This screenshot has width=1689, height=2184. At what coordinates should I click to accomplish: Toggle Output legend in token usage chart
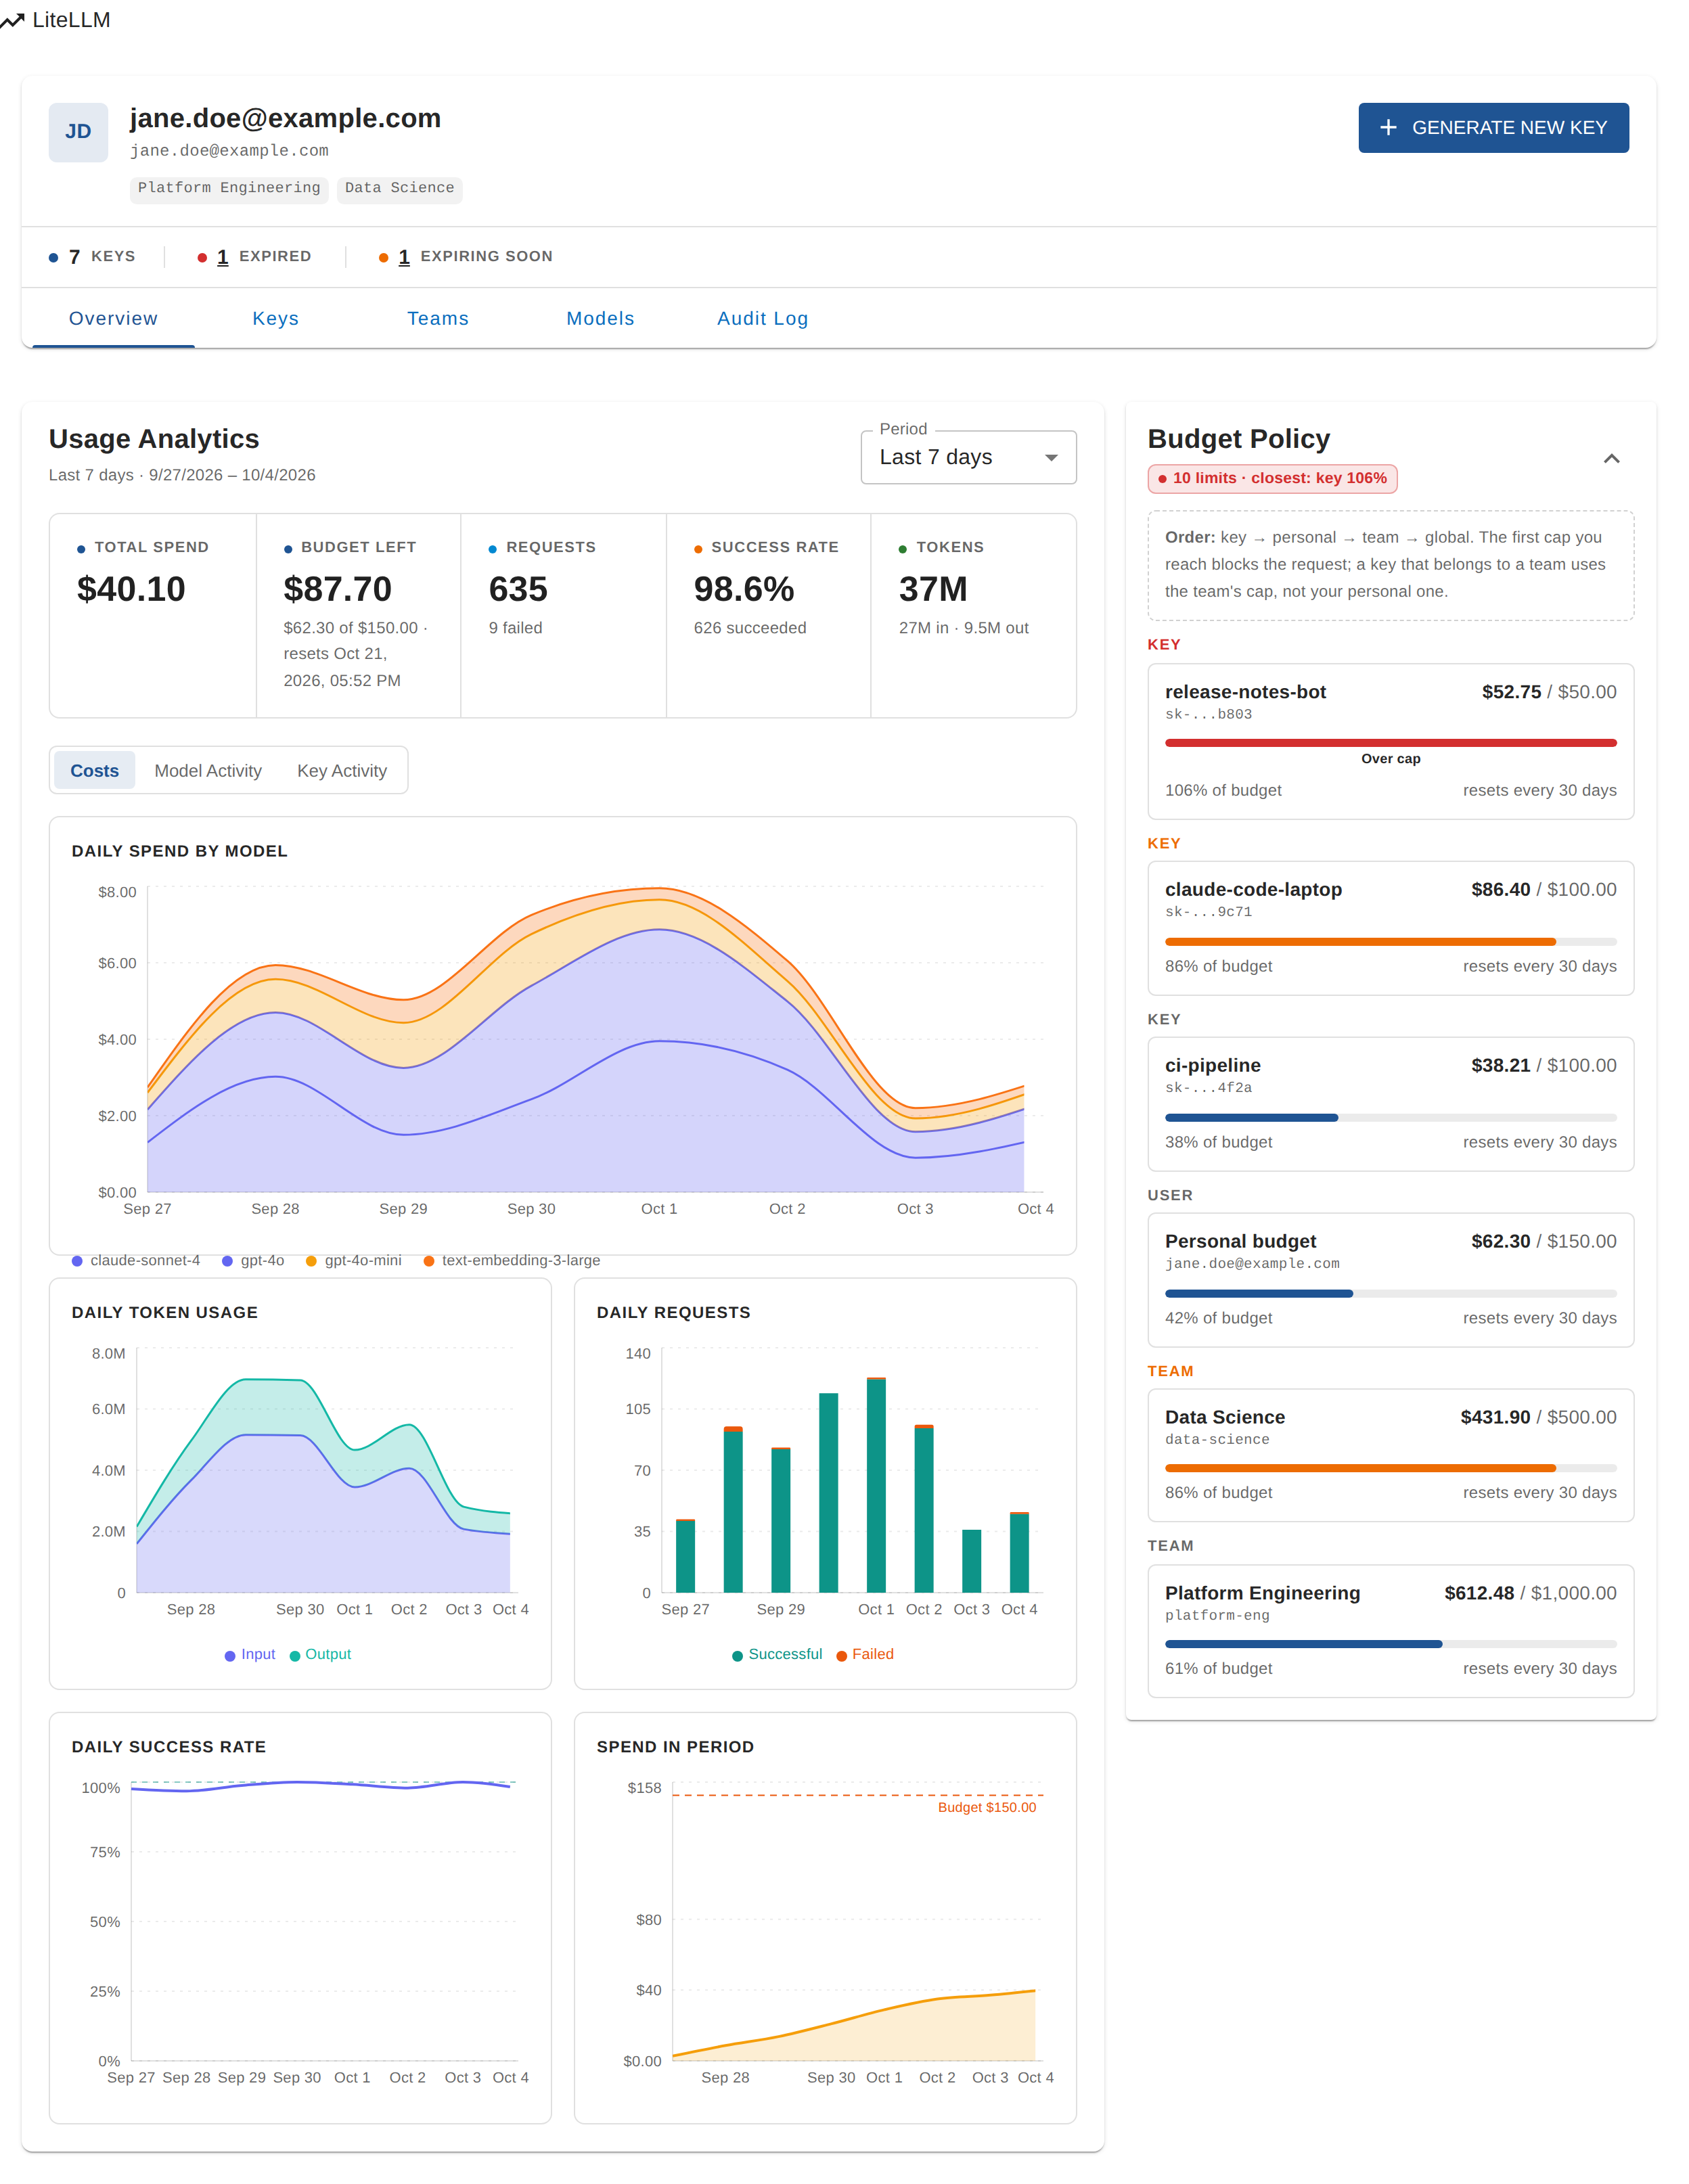(320, 1654)
